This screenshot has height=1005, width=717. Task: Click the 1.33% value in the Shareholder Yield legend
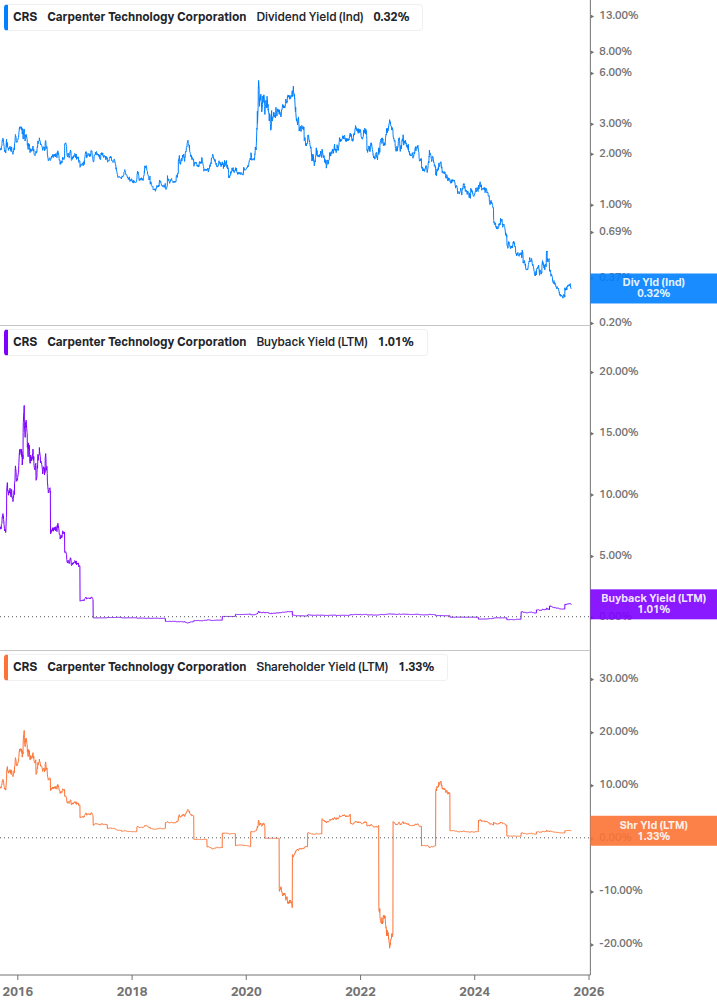(x=416, y=667)
